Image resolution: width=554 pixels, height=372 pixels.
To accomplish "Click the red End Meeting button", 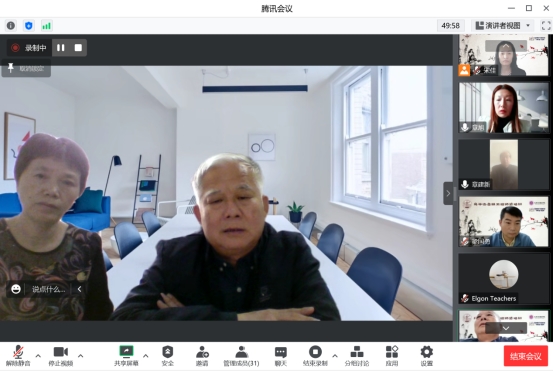I will [x=526, y=356].
